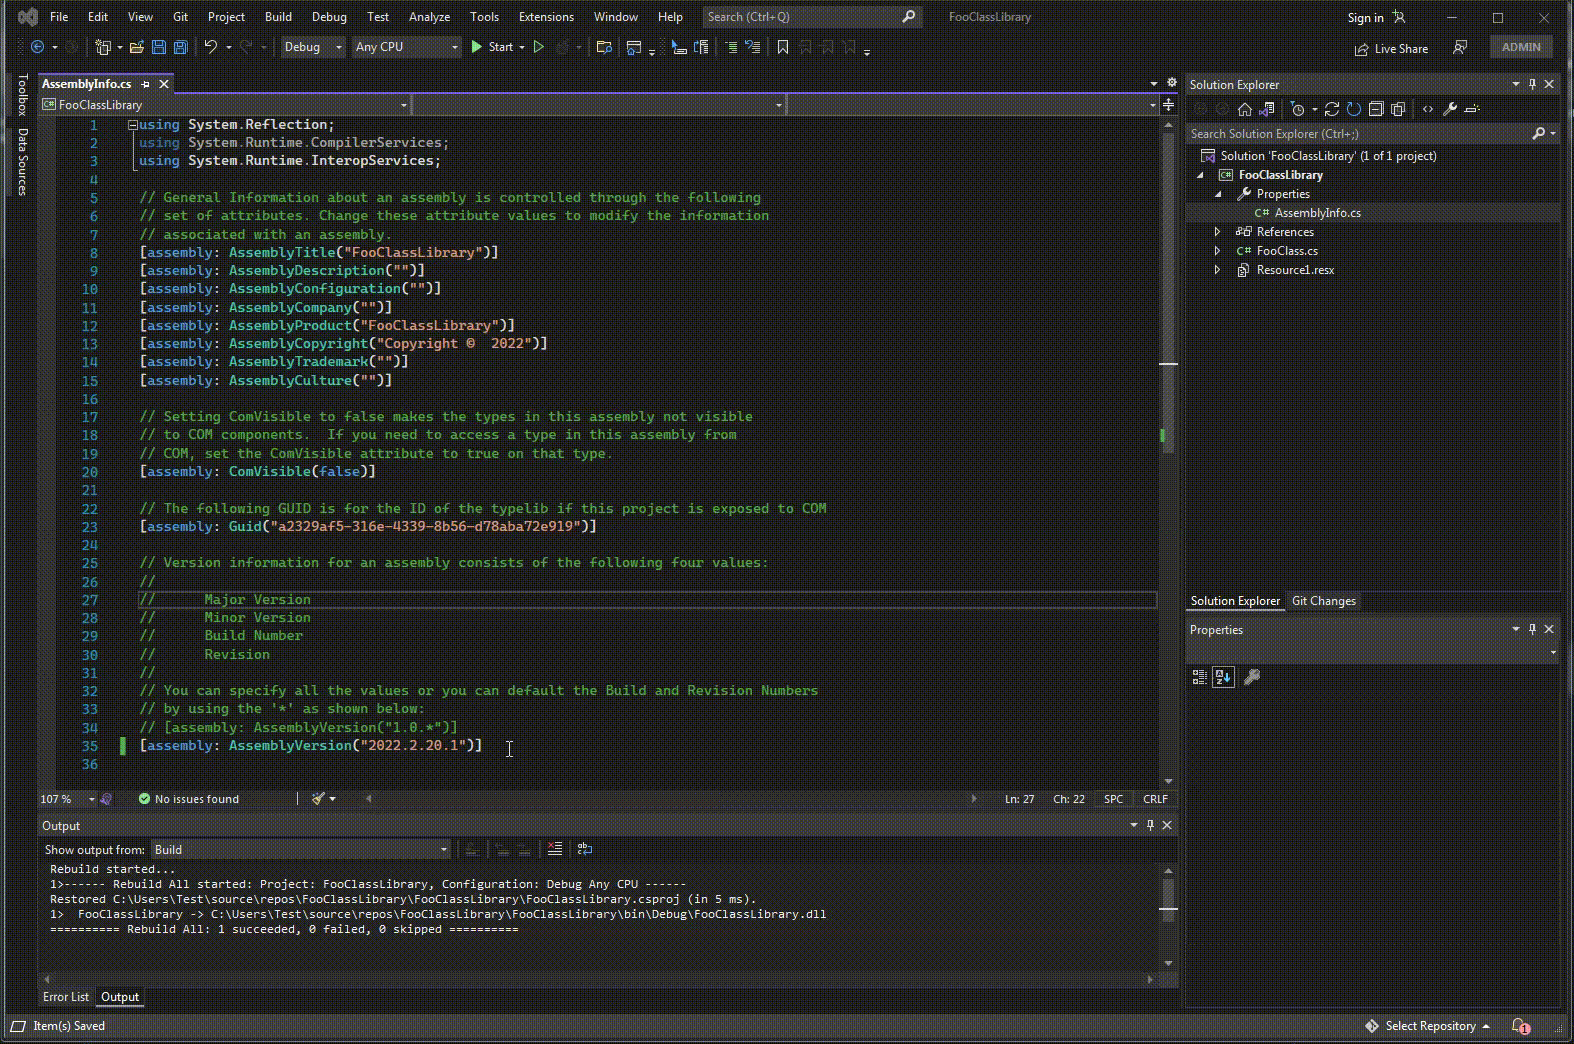Toggle a bookmark with the bookmark icon
This screenshot has height=1044, width=1574.
[783, 47]
